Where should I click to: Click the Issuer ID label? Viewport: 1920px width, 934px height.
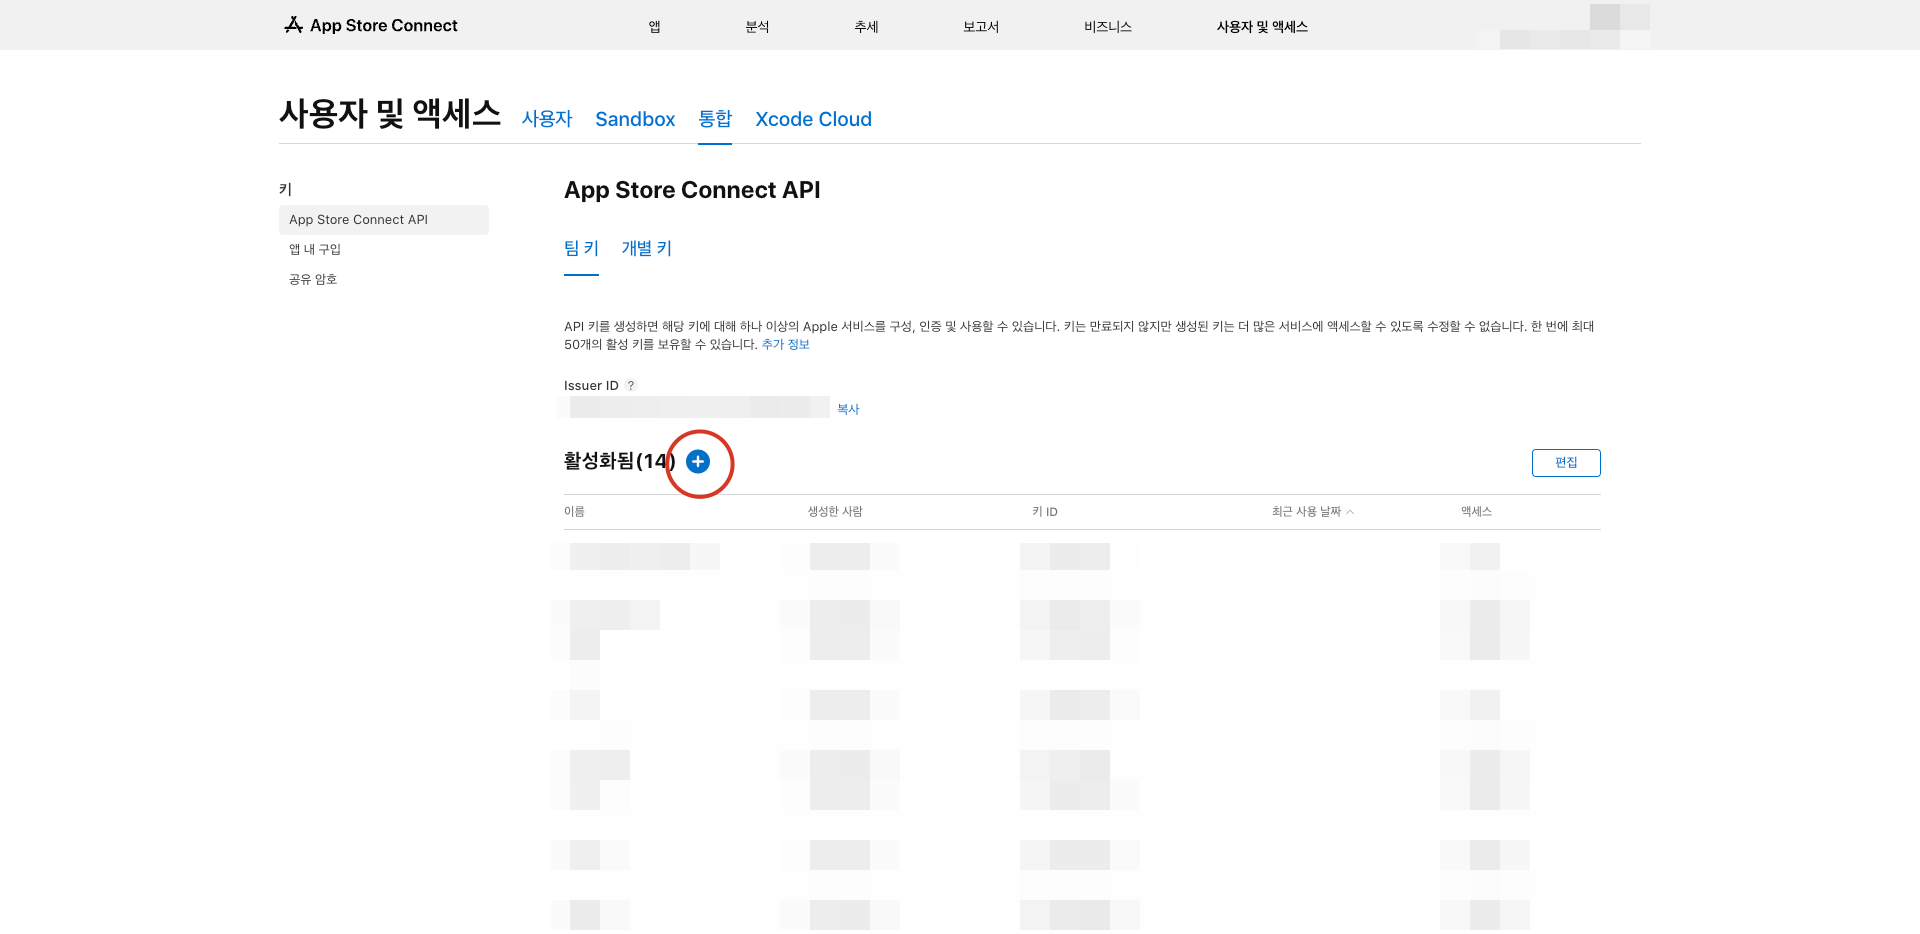(591, 386)
